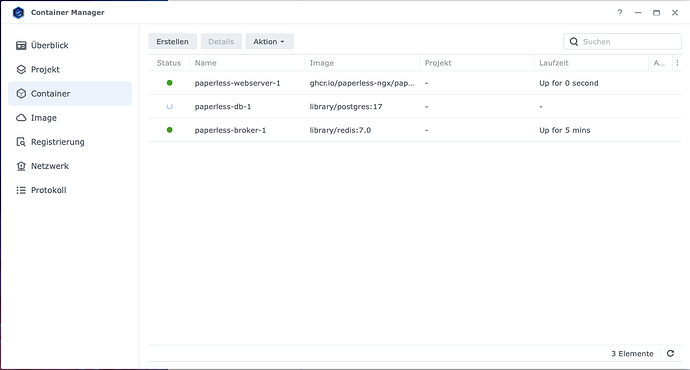This screenshot has width=690, height=370.
Task: Minimize the Container Manager window
Action: point(638,13)
